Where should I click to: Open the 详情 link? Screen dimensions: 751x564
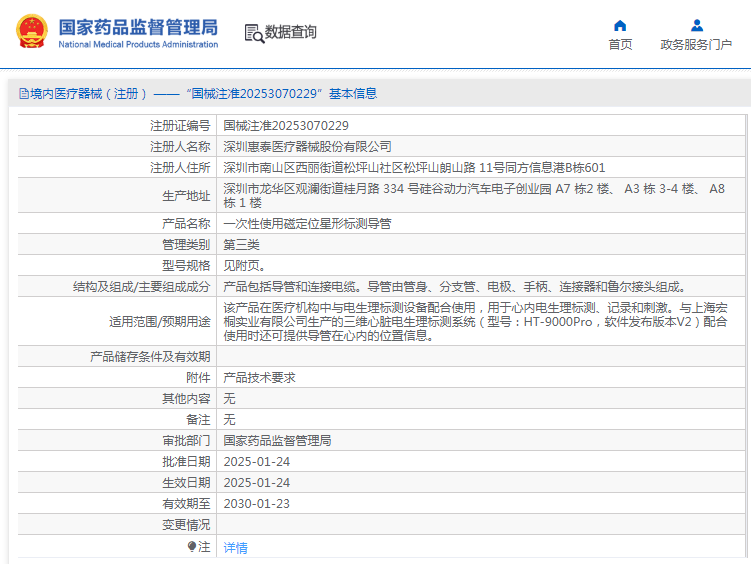point(235,548)
